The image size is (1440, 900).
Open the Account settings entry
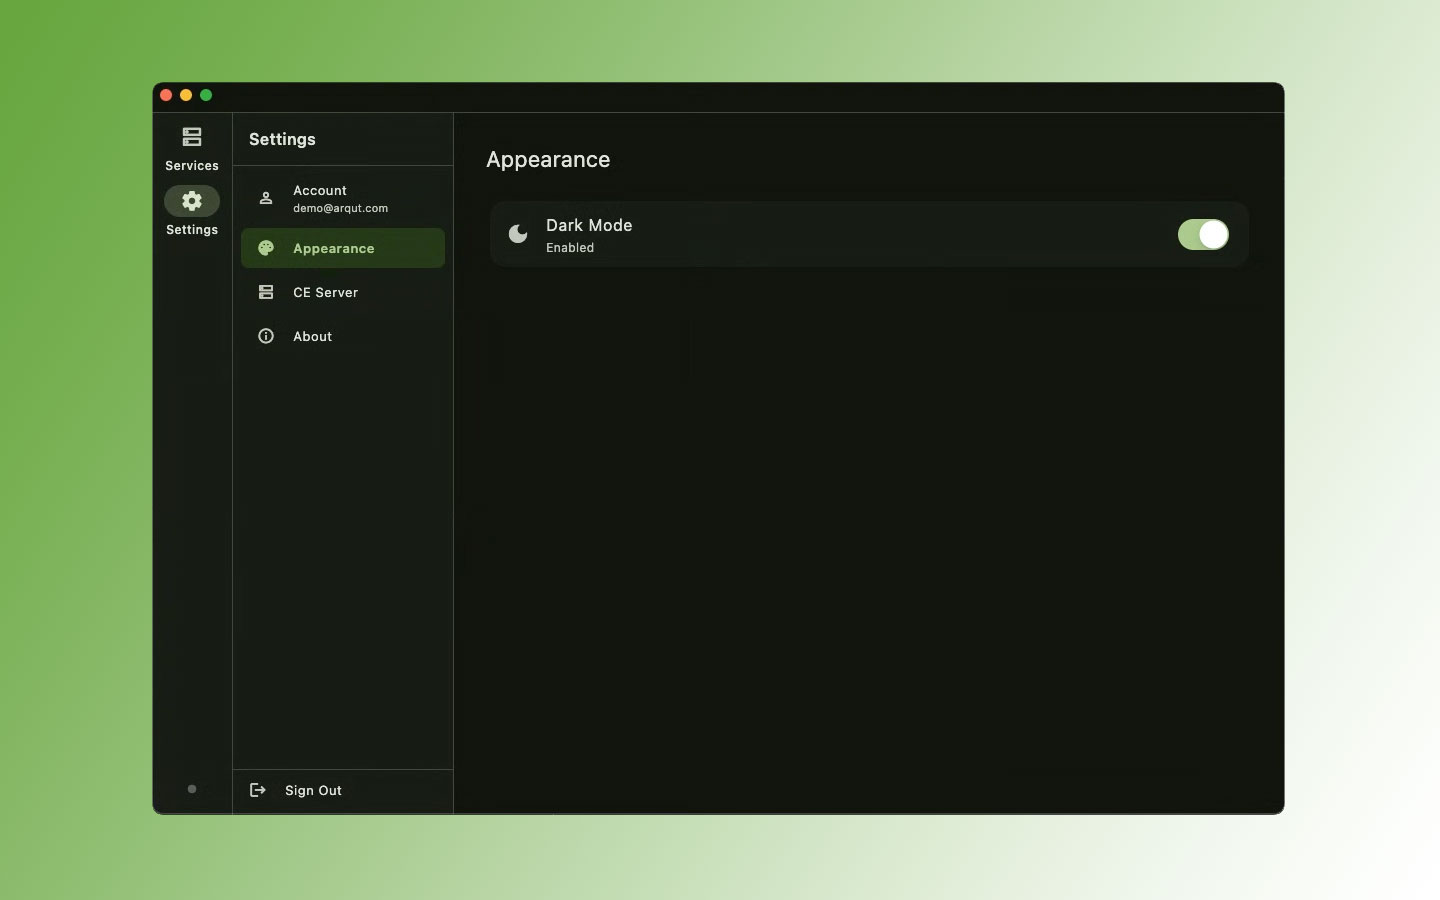point(343,198)
